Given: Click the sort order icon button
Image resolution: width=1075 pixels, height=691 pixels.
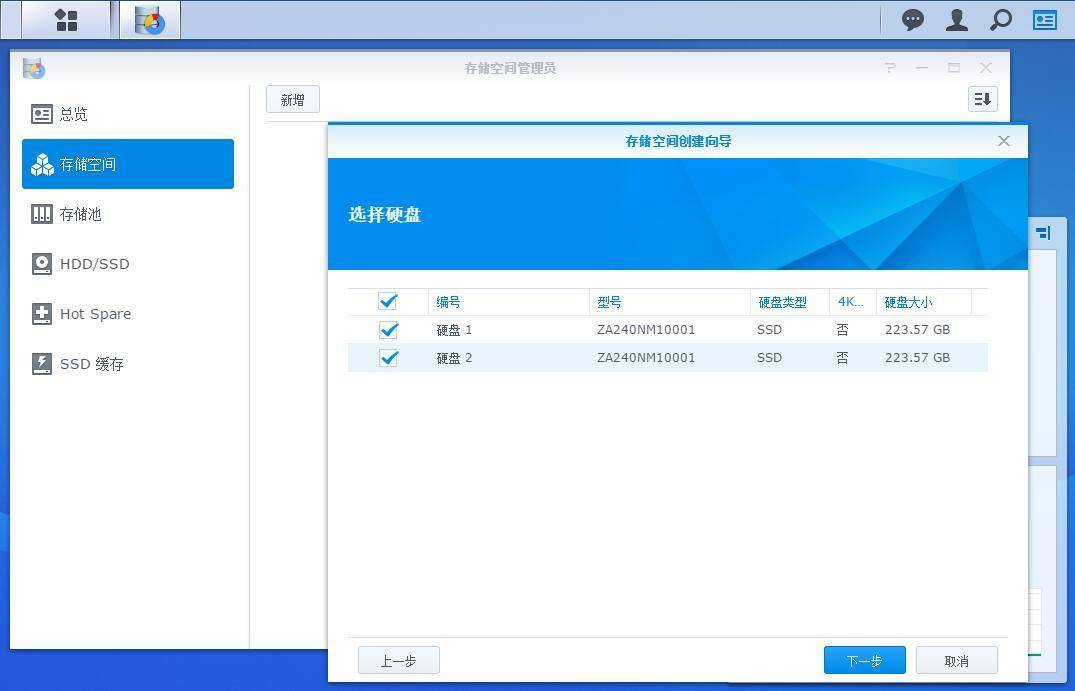Looking at the screenshot, I should (x=982, y=99).
